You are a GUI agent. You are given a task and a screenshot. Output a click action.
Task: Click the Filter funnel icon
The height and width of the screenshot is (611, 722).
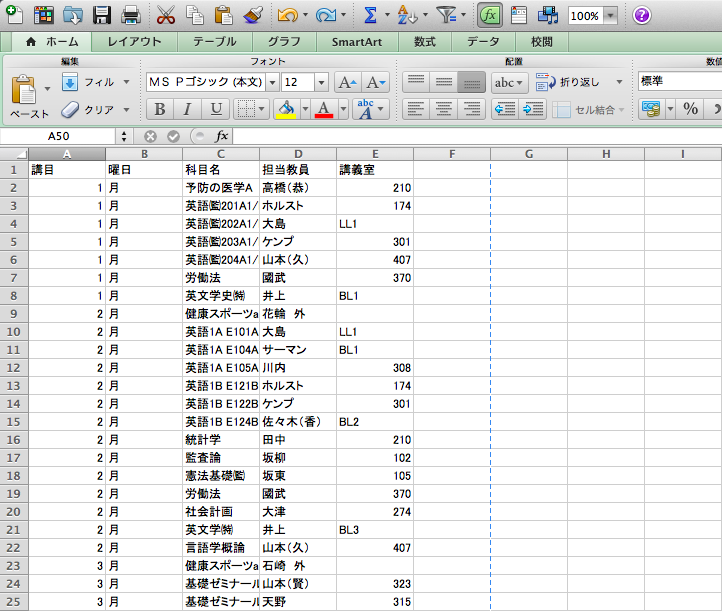point(446,15)
